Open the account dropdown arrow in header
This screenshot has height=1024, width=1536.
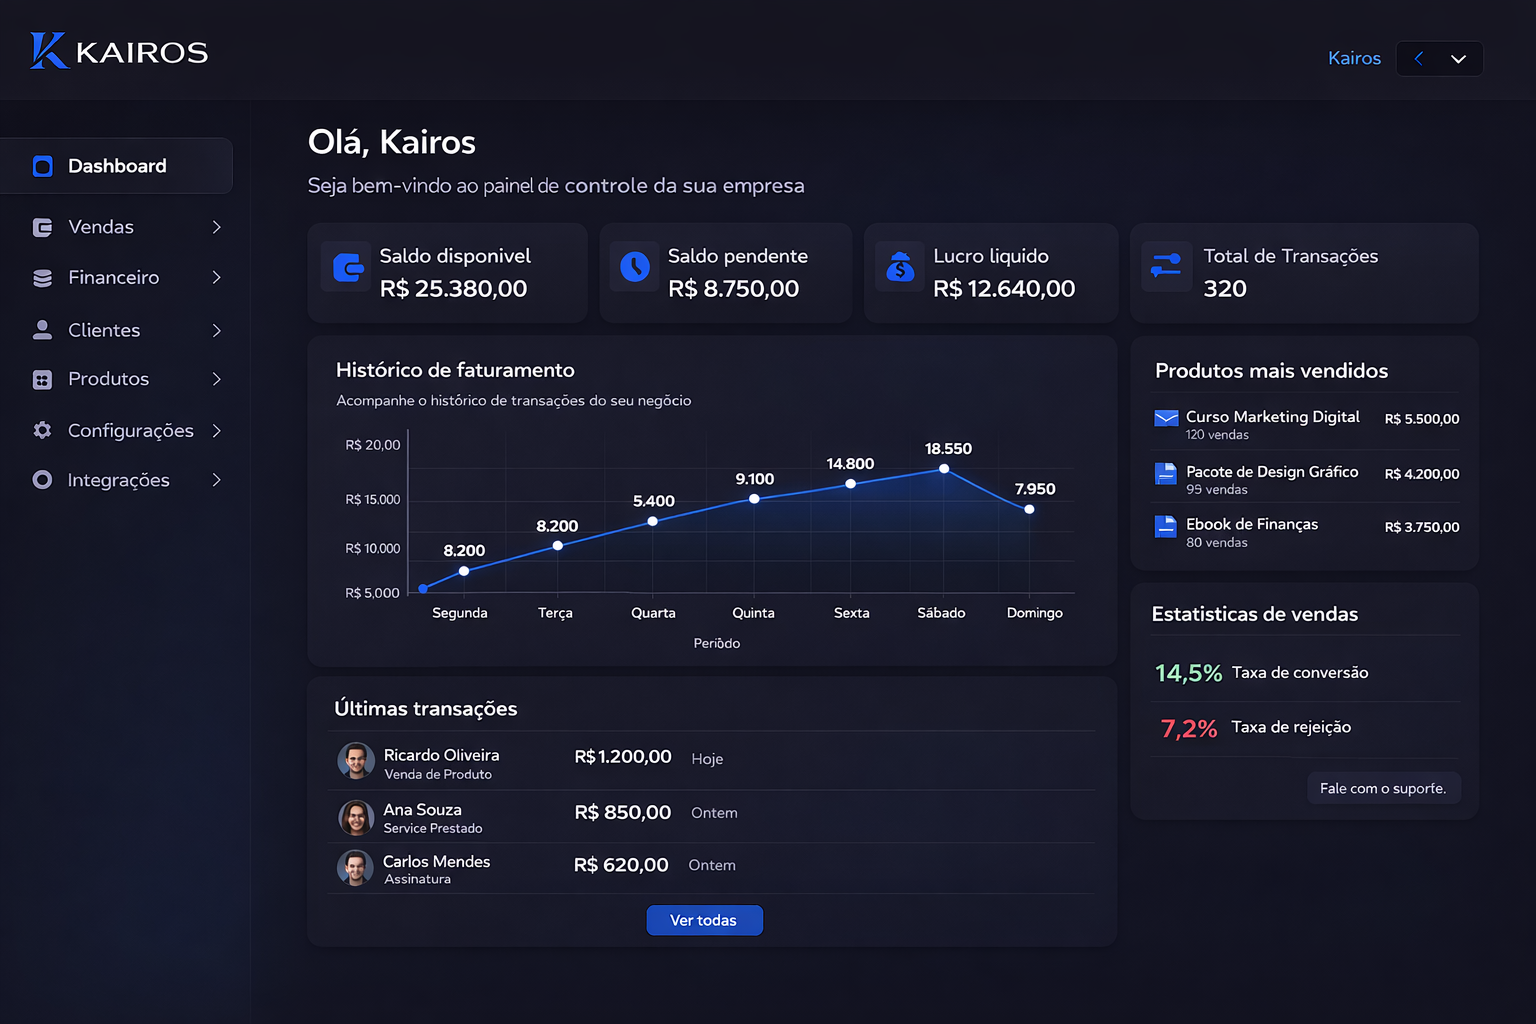pos(1458,59)
